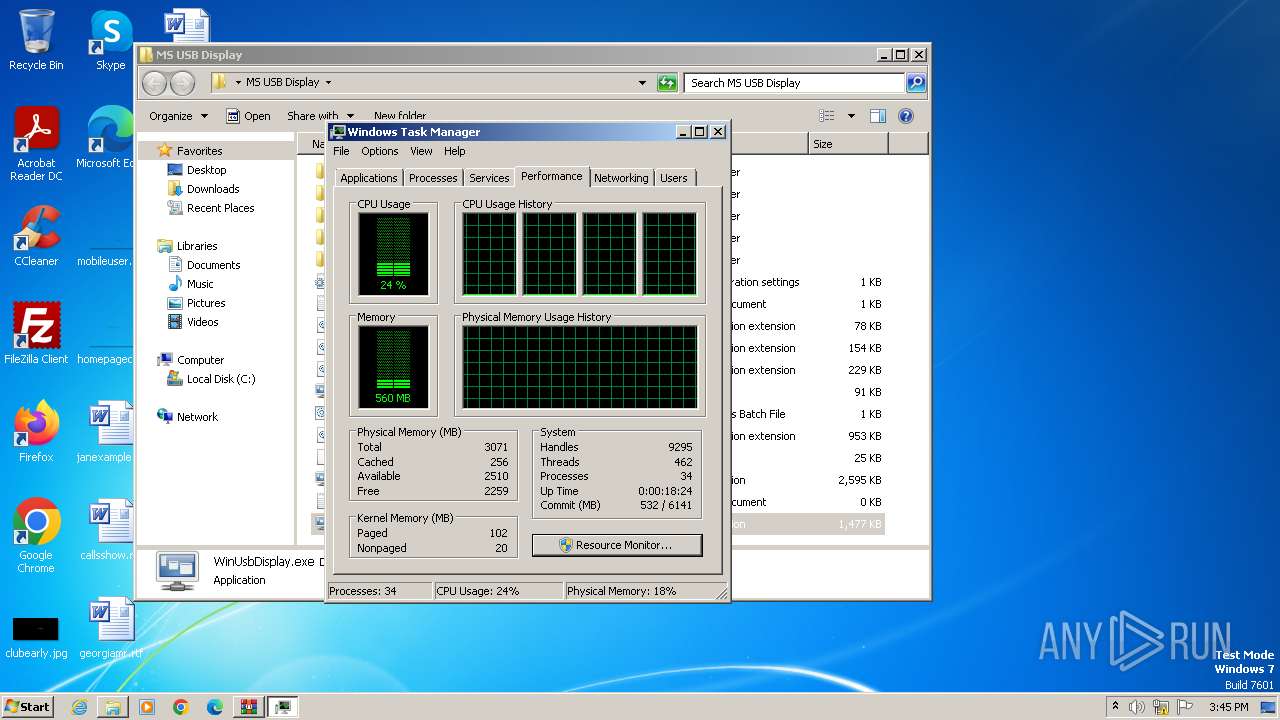Show hidden system tray icons
Viewport: 1280px width, 720px height.
click(1116, 707)
